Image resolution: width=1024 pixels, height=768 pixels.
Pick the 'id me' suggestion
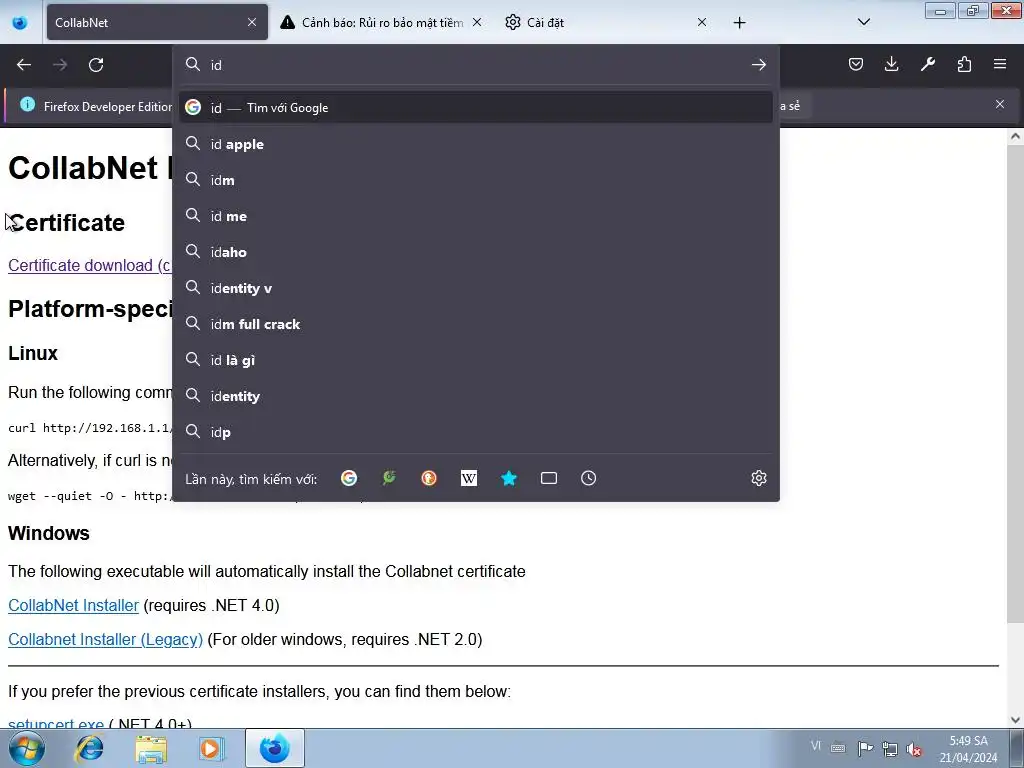tap(476, 216)
